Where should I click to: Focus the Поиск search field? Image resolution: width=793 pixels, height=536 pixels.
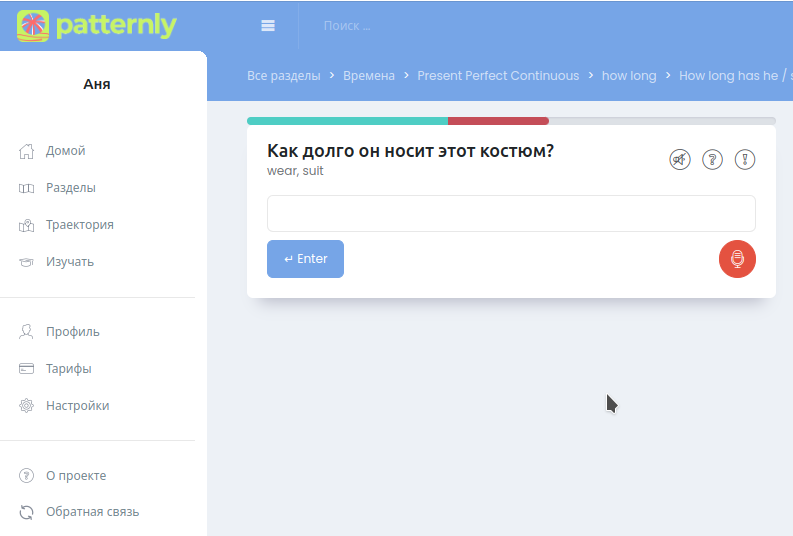400,26
